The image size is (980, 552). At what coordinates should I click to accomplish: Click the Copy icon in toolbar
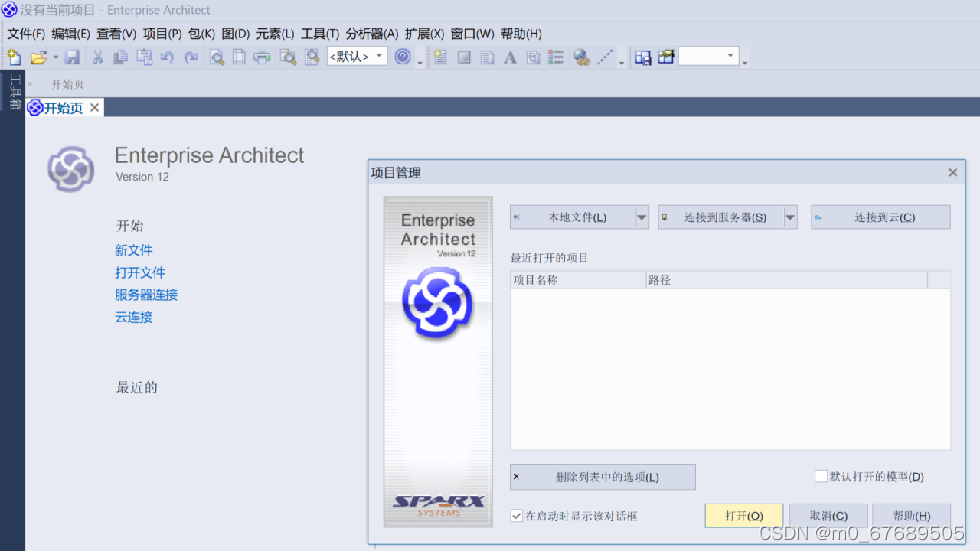121,58
